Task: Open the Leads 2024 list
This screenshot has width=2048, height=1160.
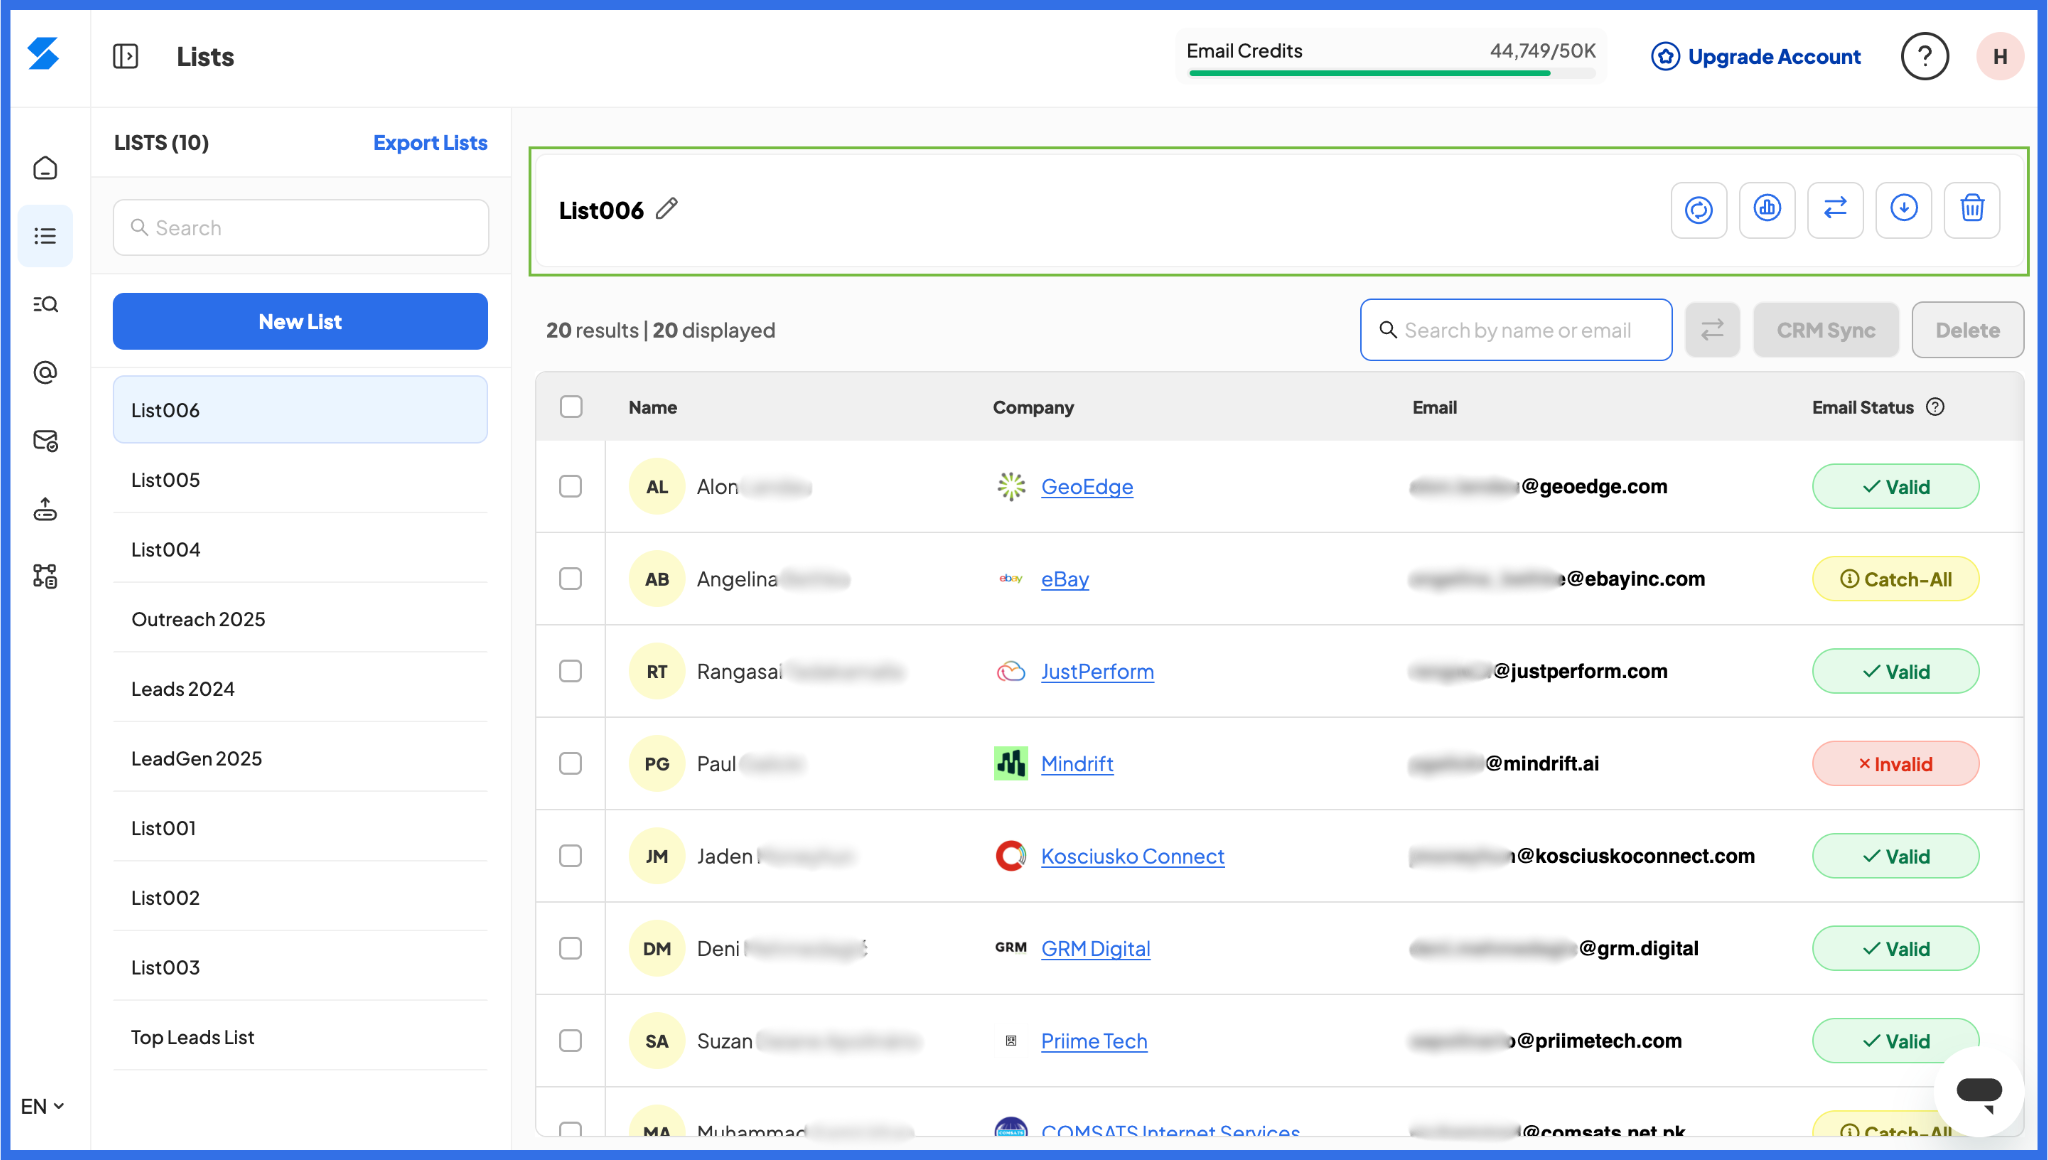Action: pyautogui.click(x=300, y=689)
